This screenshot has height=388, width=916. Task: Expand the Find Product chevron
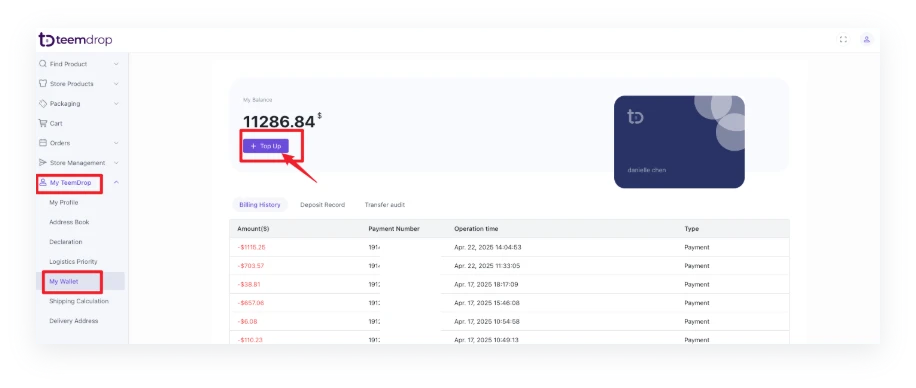pos(116,64)
